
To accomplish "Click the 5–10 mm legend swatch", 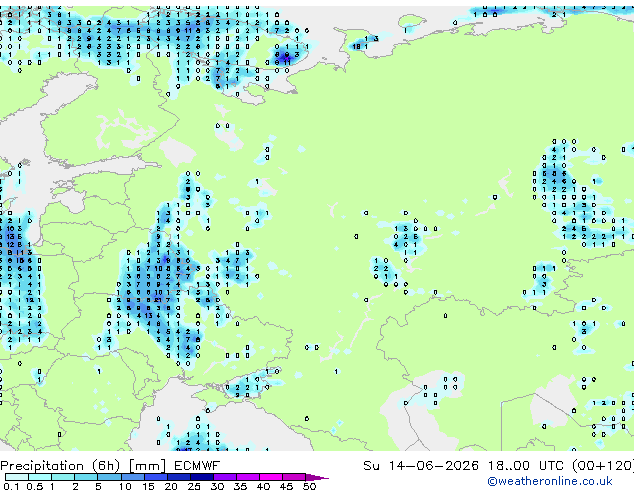I will point(109,477).
